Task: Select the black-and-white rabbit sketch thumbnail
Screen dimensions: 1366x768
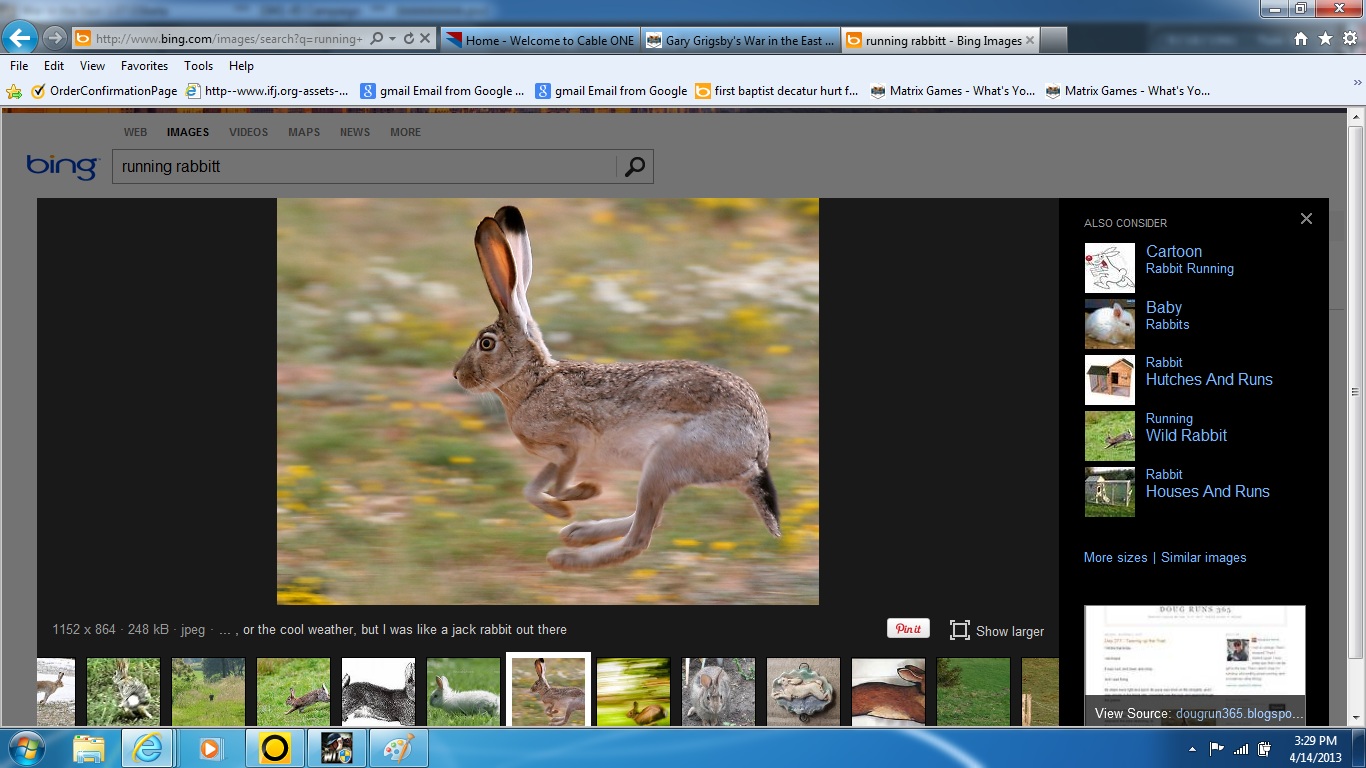Action: (x=378, y=692)
